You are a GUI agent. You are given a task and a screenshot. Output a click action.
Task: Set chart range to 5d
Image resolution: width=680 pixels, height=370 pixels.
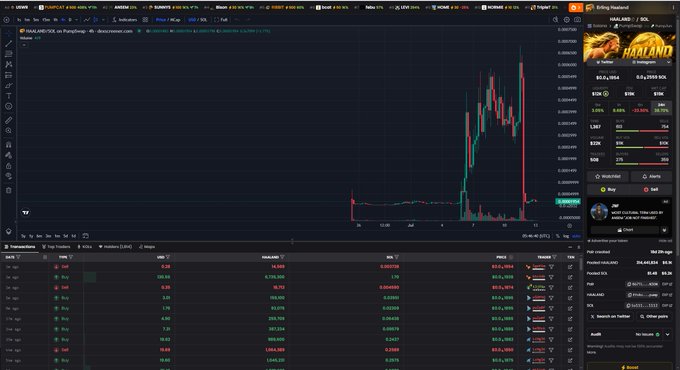65,236
